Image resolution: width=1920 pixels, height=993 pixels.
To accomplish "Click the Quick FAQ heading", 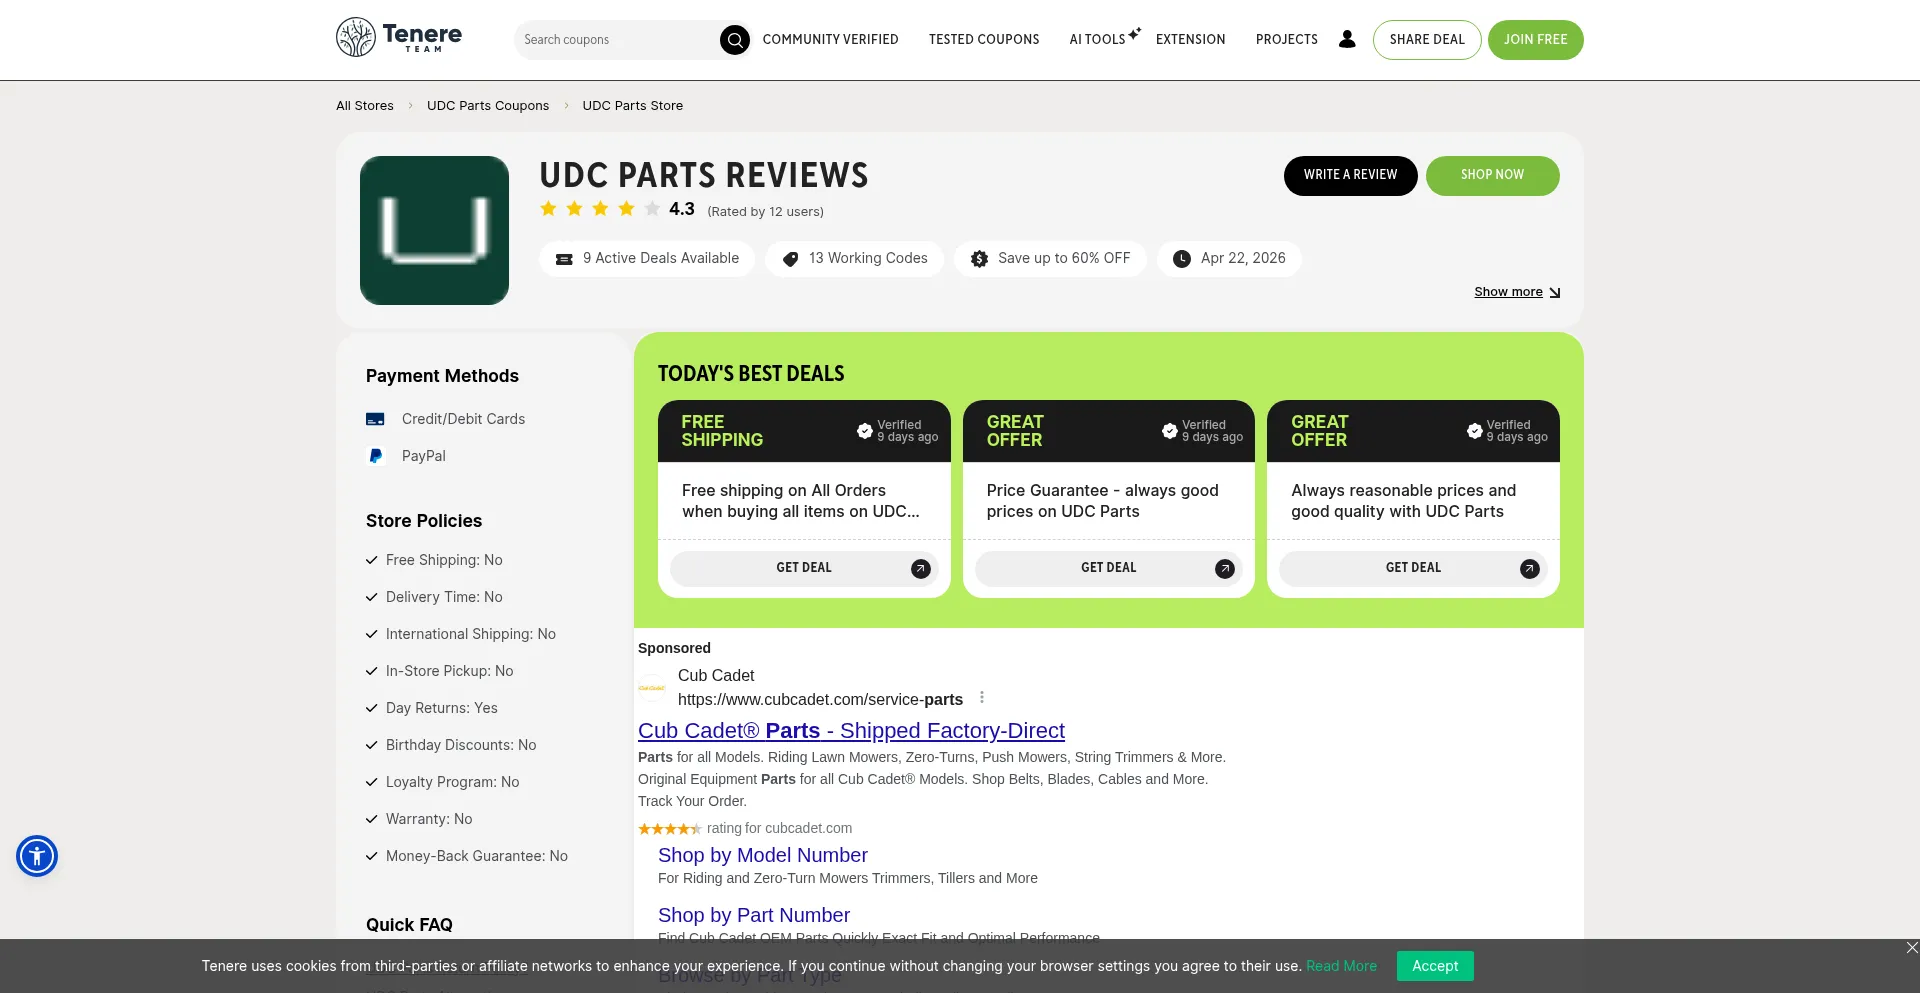I will coord(409,925).
